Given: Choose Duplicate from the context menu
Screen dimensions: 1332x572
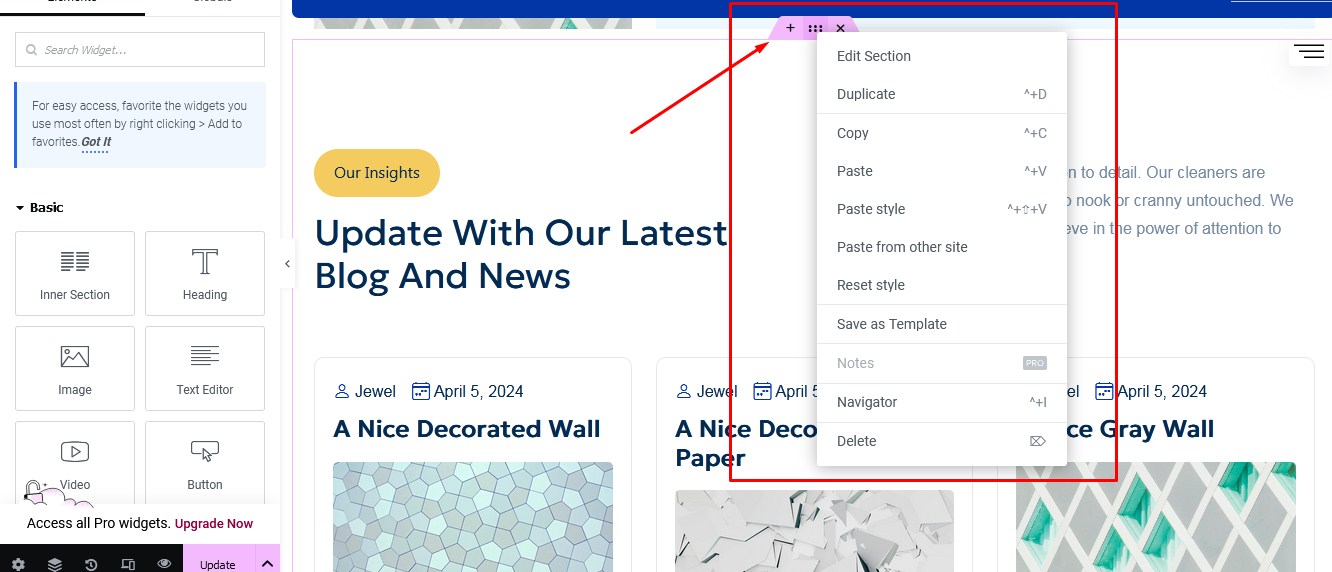Looking at the screenshot, I should [x=866, y=94].
